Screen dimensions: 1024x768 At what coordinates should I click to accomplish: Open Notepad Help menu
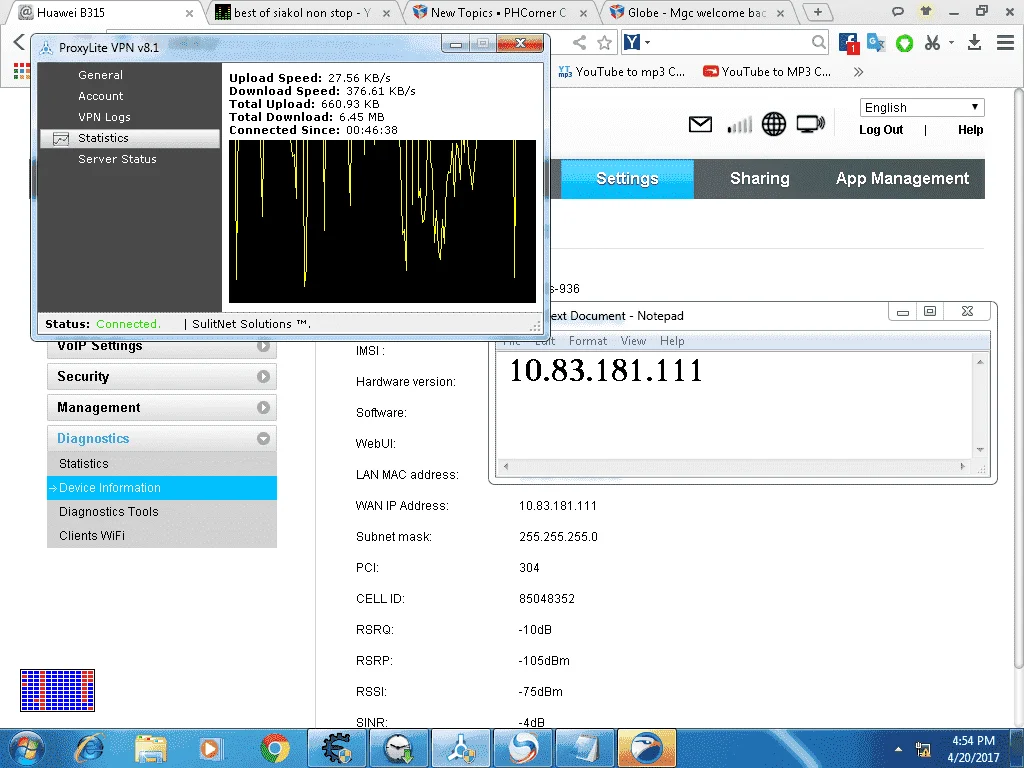672,341
